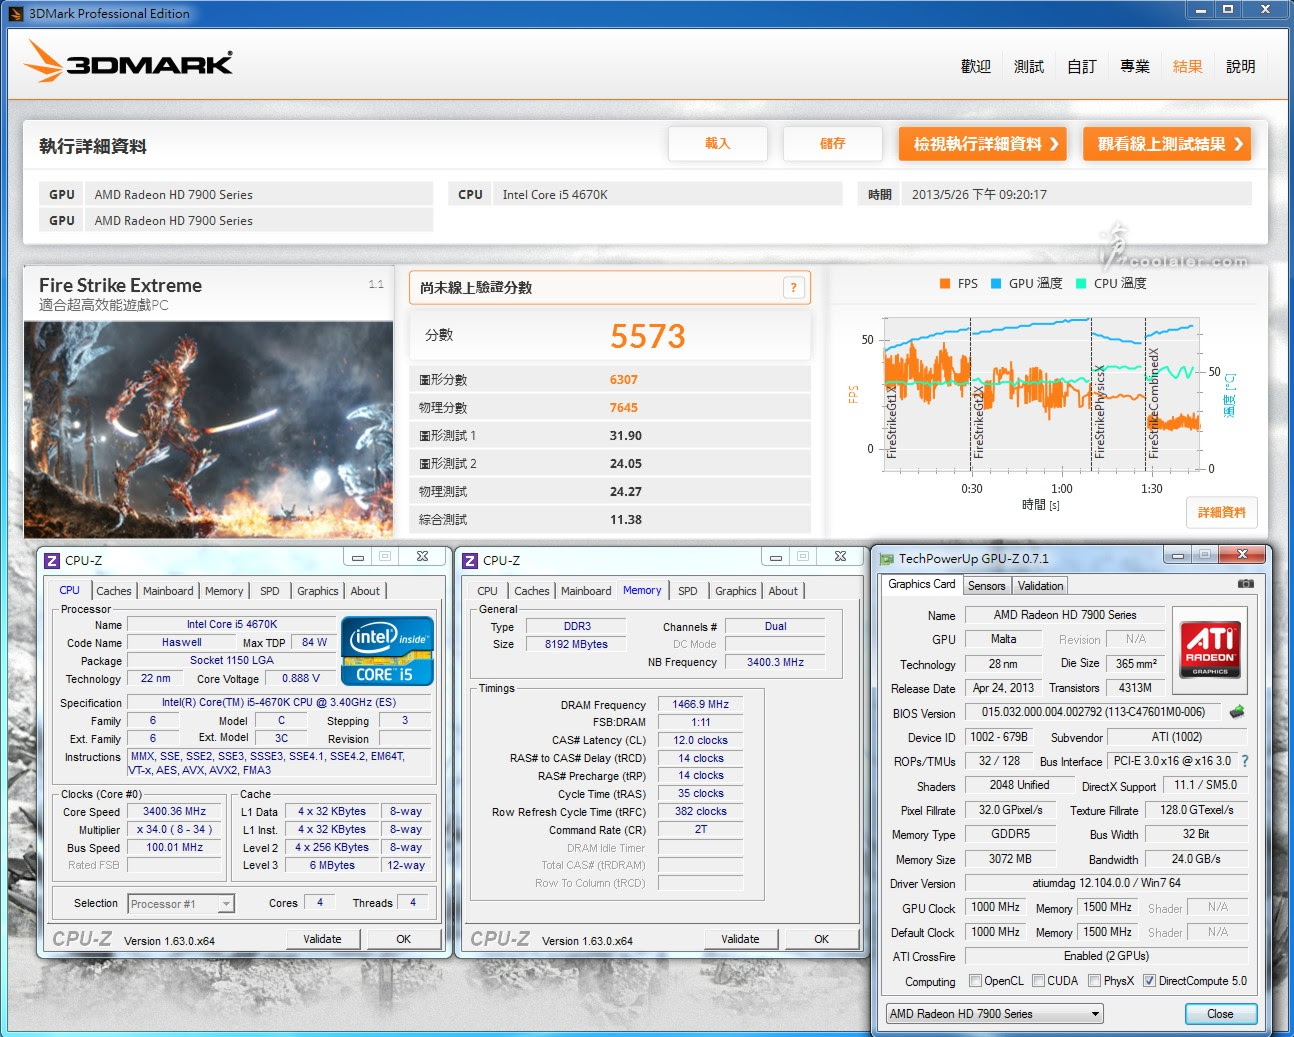
Task: Click the DRAM Frequency value 1466.9 MHz
Action: pyautogui.click(x=700, y=705)
